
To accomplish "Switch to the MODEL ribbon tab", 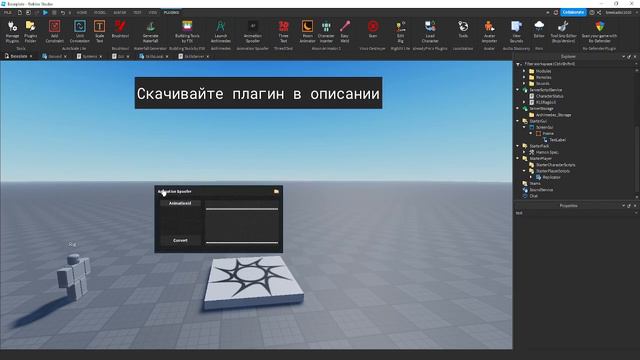I will coord(100,13).
